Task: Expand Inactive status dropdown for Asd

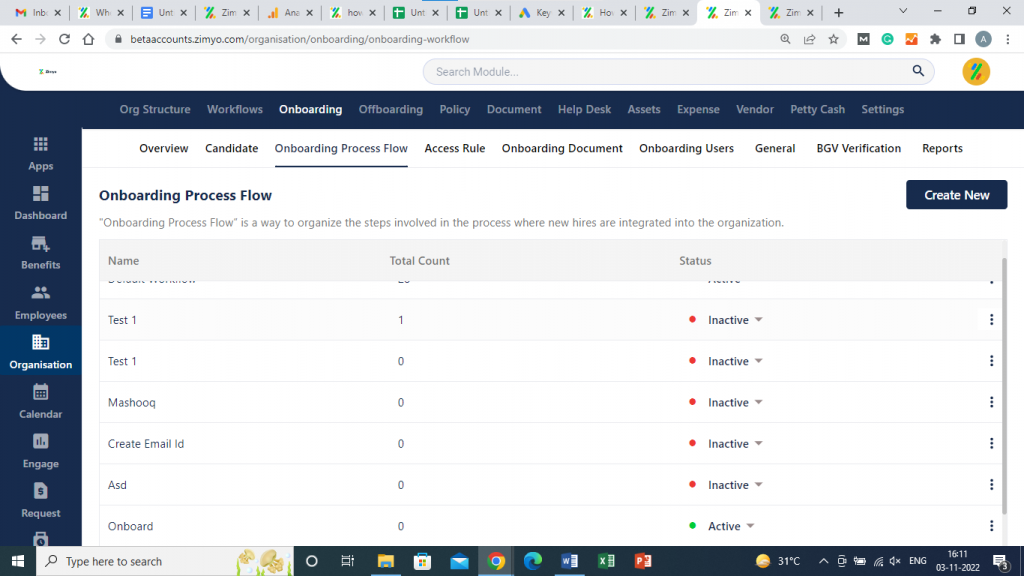Action: (758, 485)
